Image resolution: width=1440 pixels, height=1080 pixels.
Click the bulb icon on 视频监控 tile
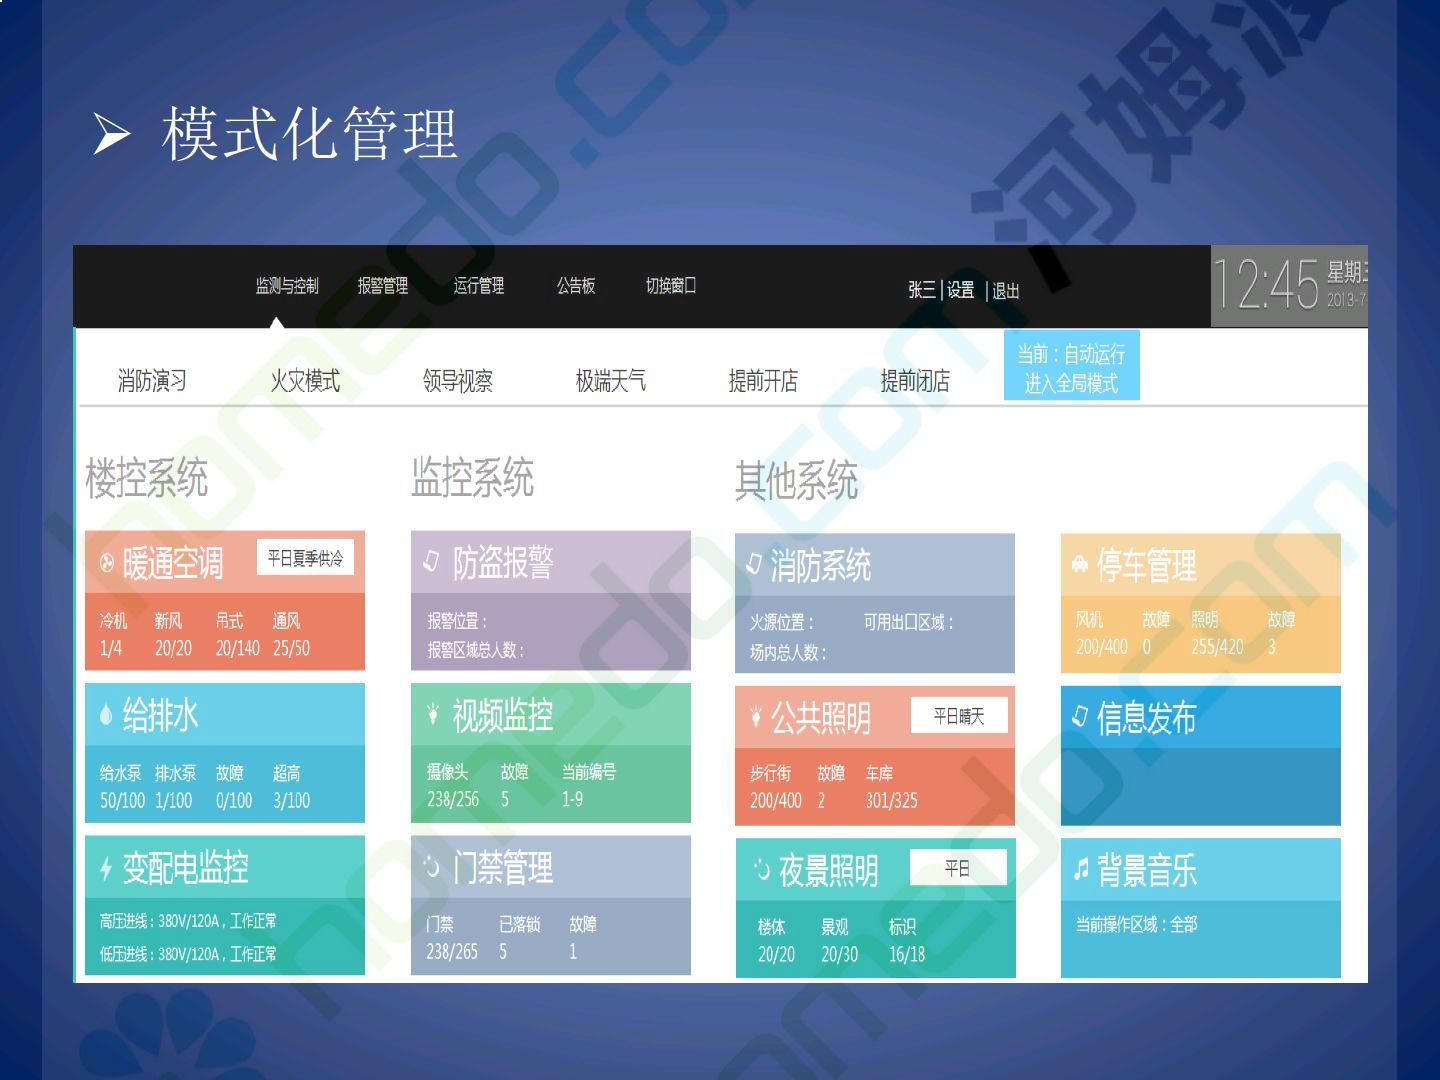click(433, 714)
